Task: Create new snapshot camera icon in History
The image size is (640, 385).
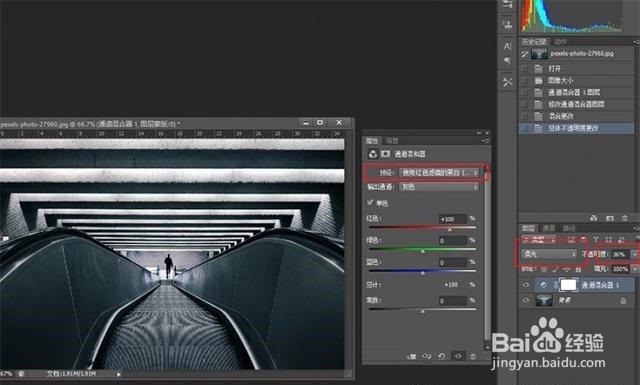Action: tap(610, 218)
